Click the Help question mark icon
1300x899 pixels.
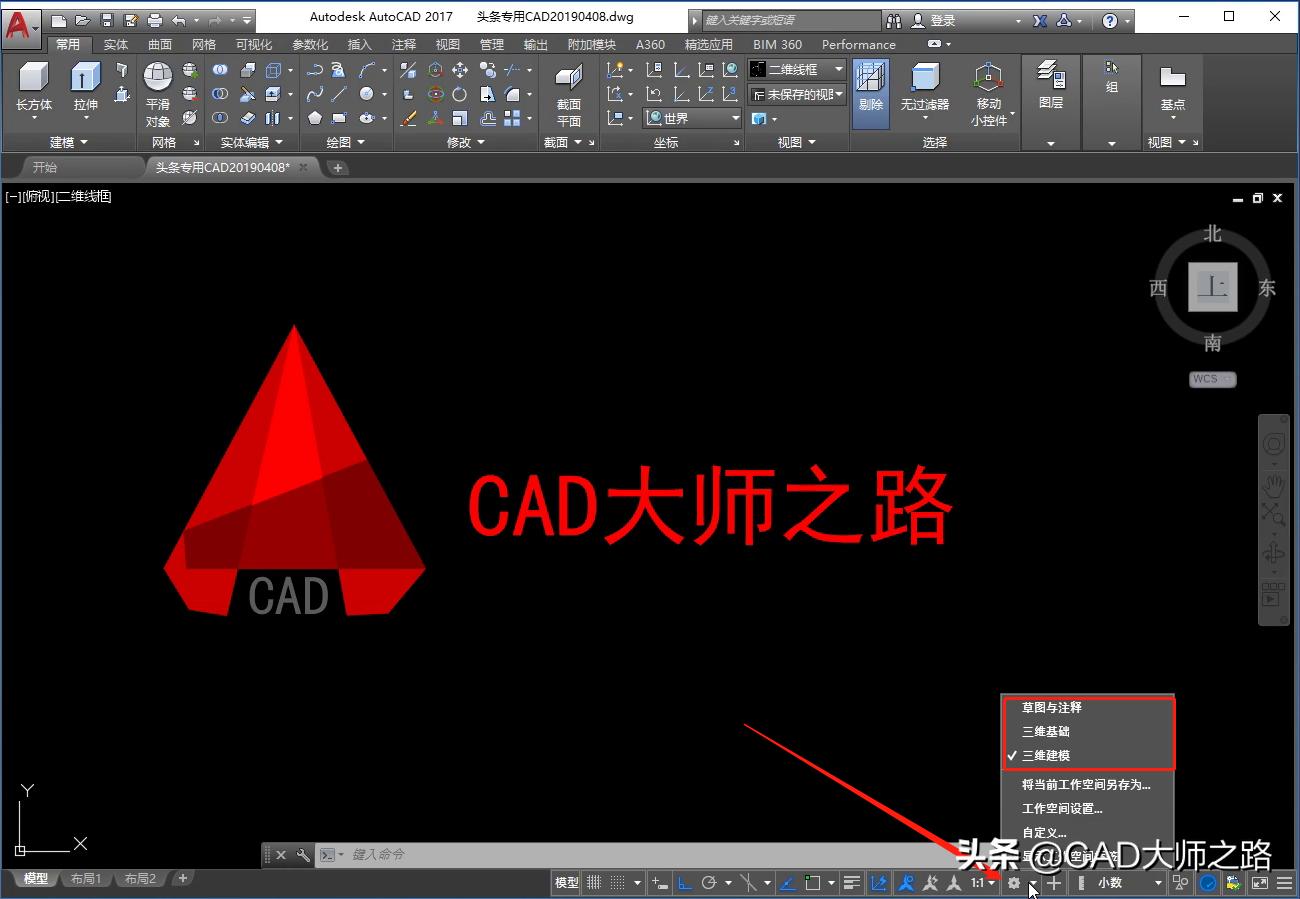[1110, 20]
